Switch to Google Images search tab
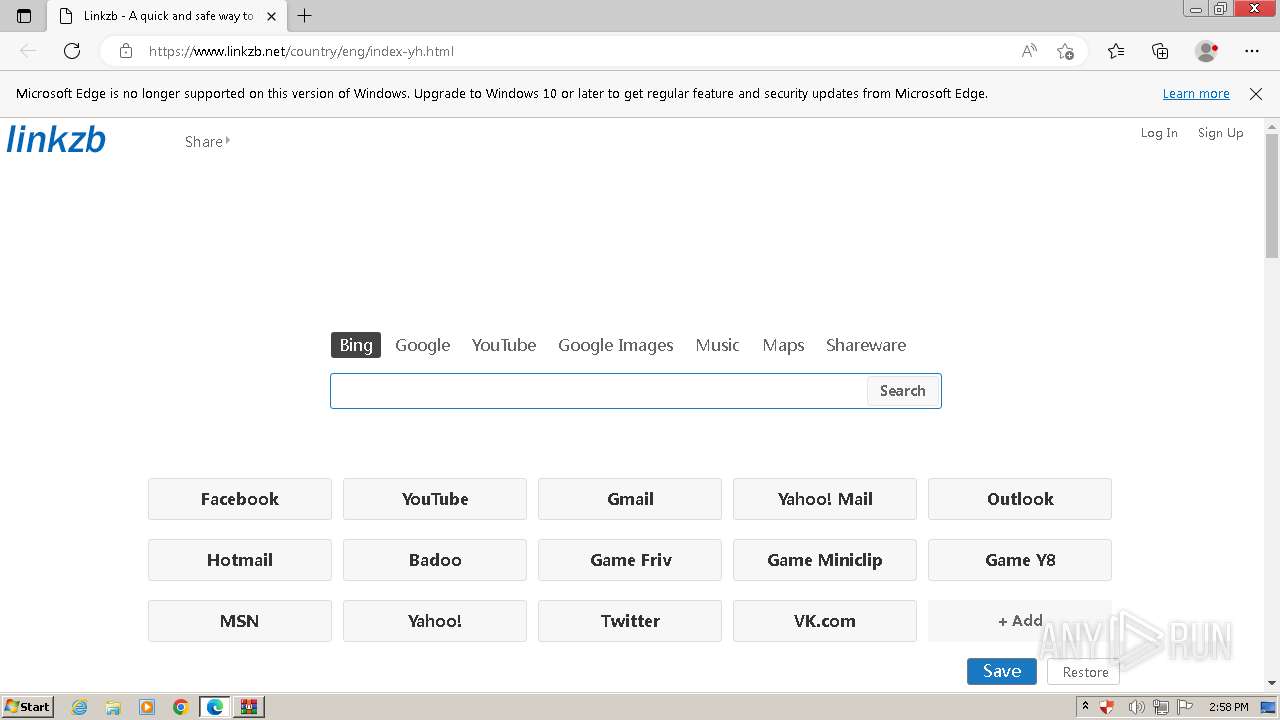 616,345
